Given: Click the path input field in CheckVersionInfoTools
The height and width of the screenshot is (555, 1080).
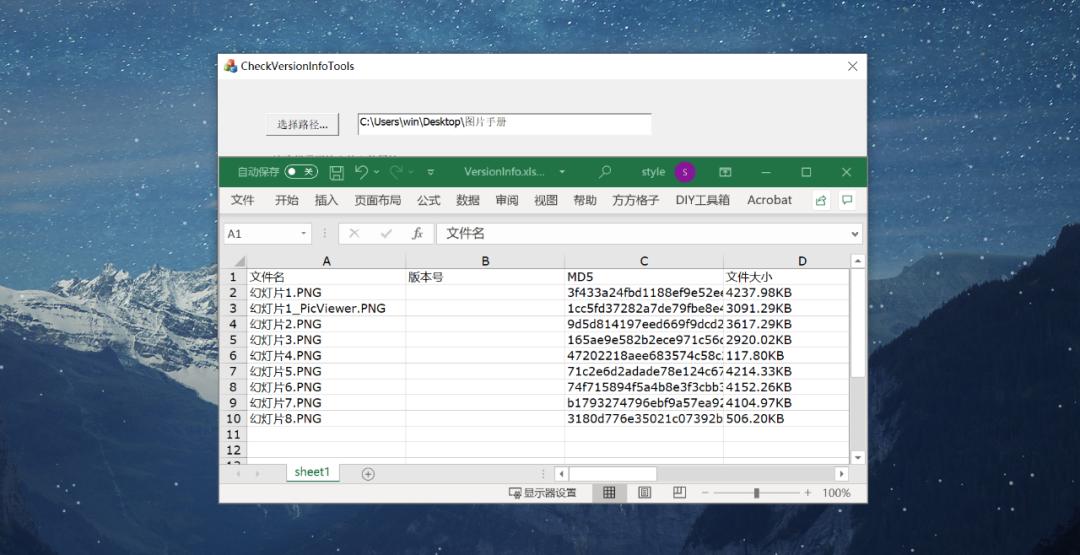Looking at the screenshot, I should click(504, 124).
